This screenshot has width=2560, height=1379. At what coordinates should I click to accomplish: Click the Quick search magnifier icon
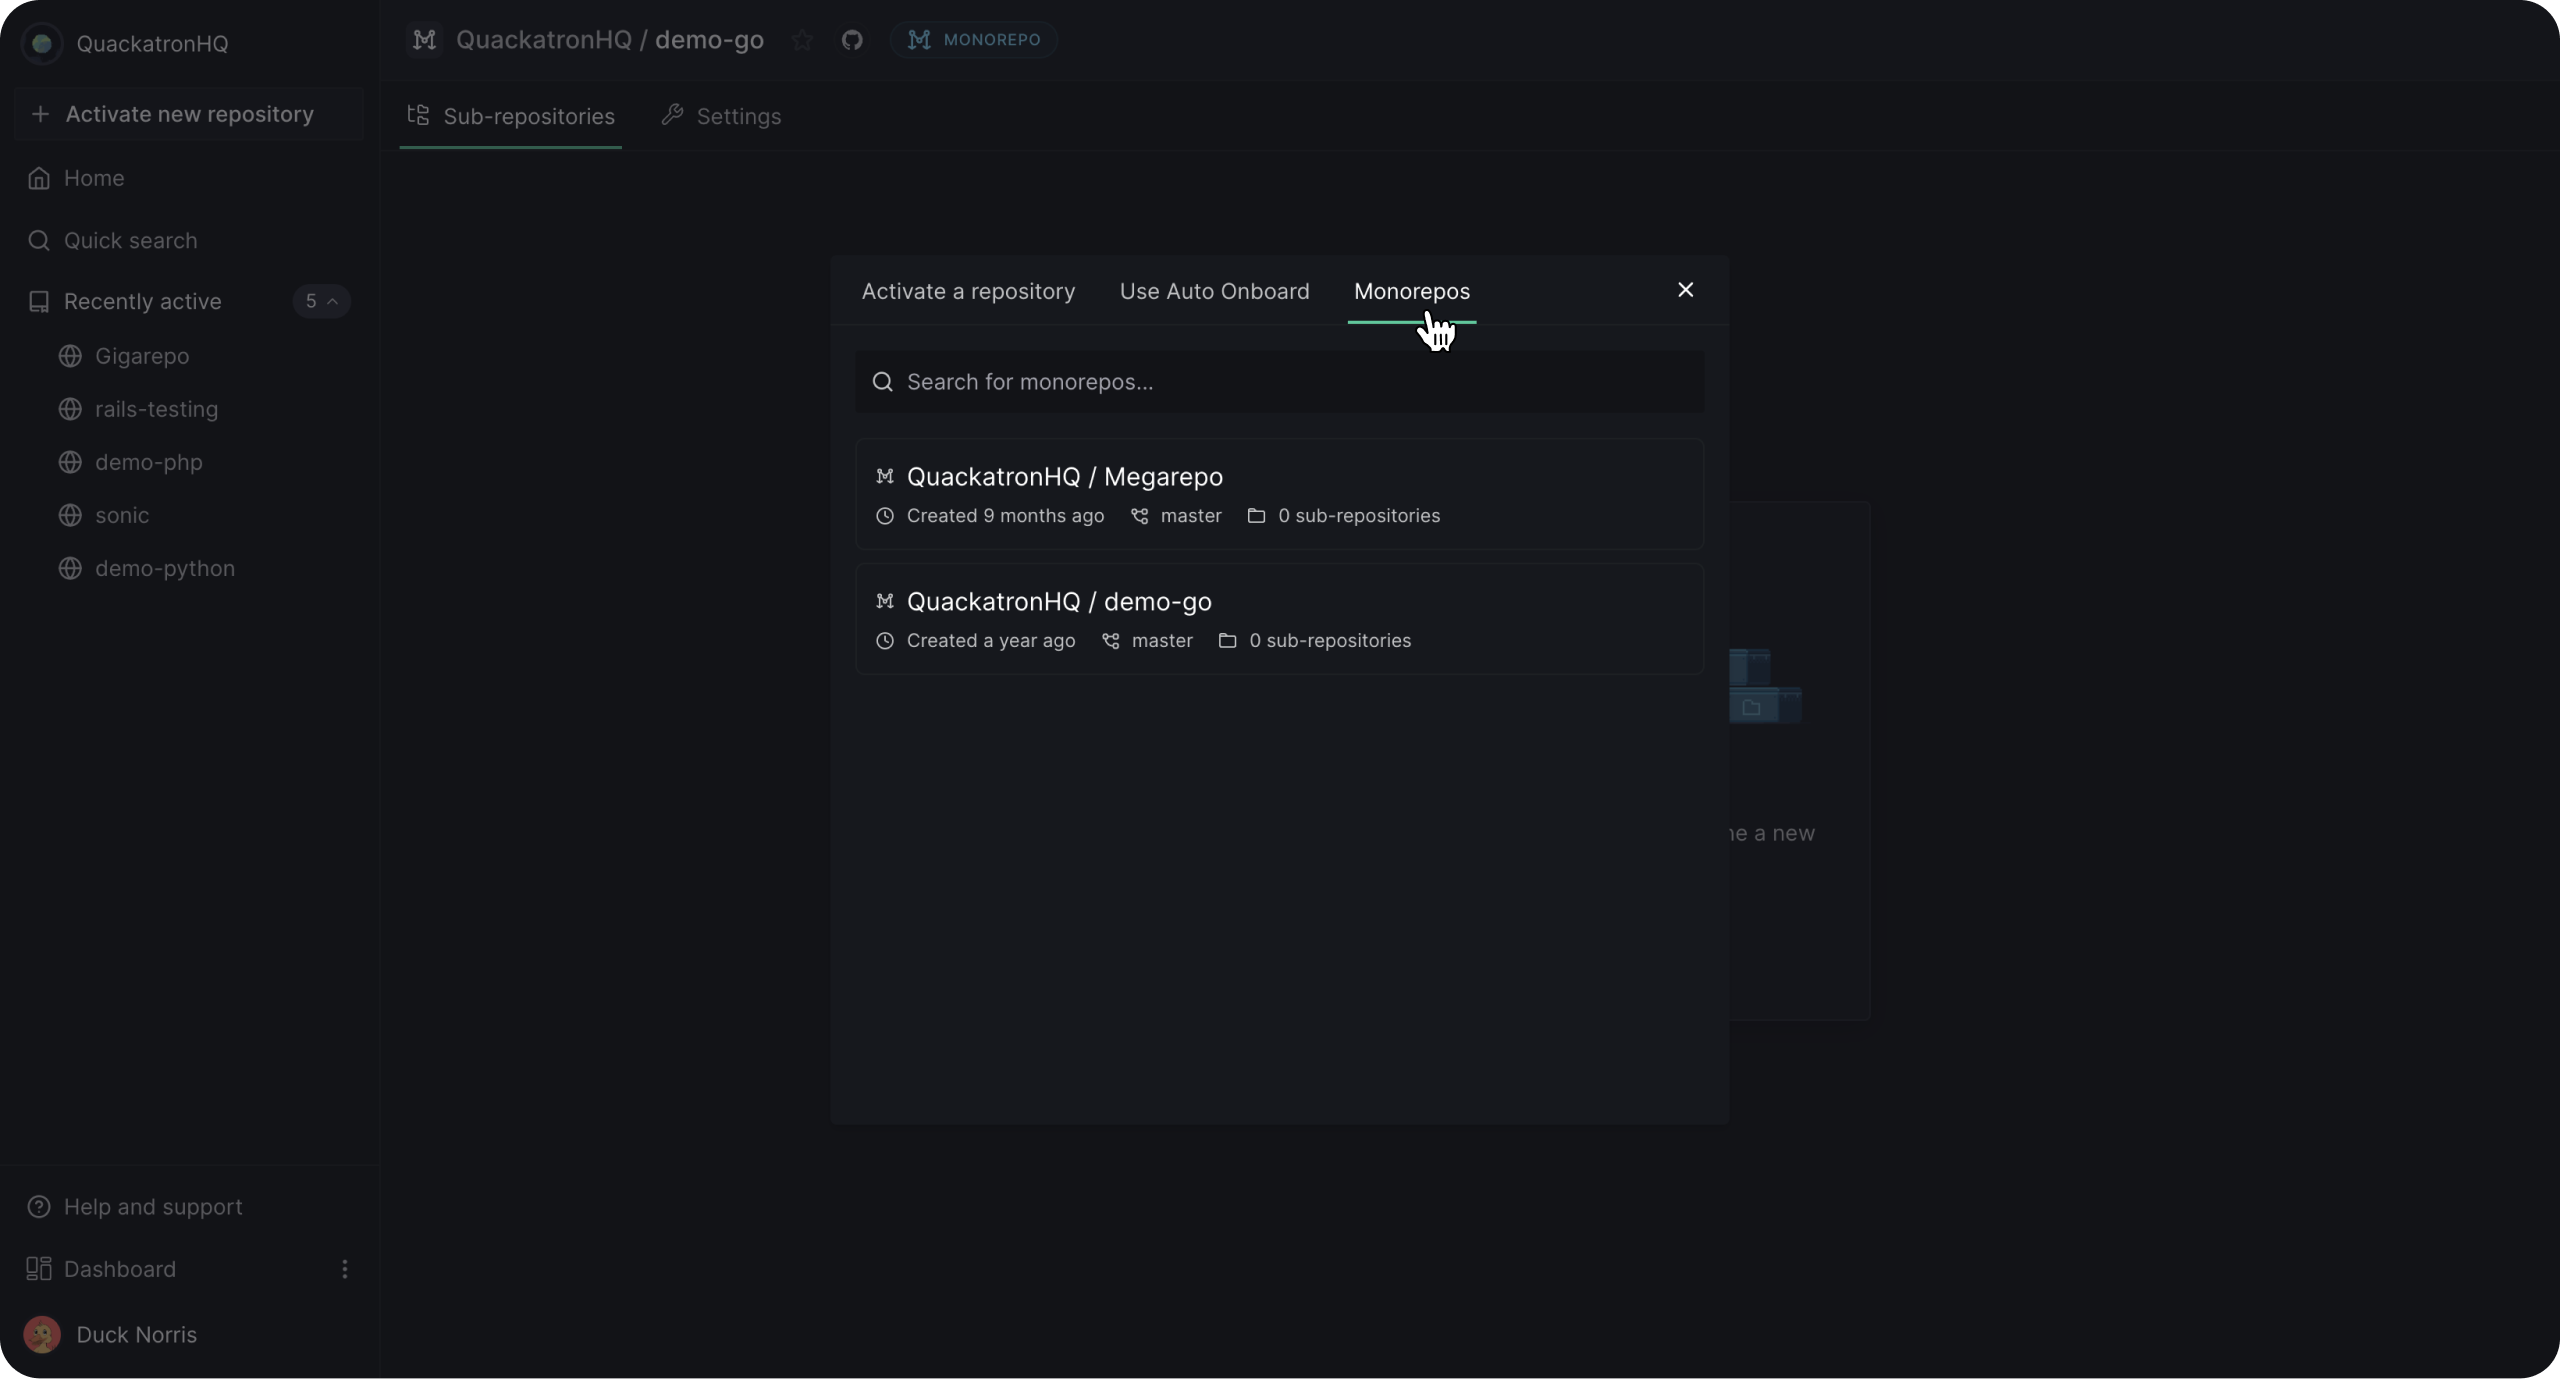coord(39,241)
